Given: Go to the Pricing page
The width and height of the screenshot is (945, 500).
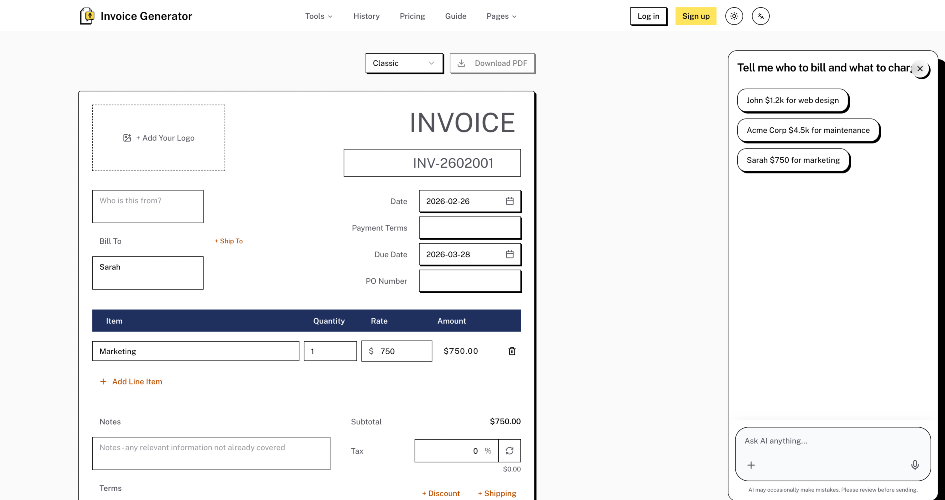Looking at the screenshot, I should 412,16.
